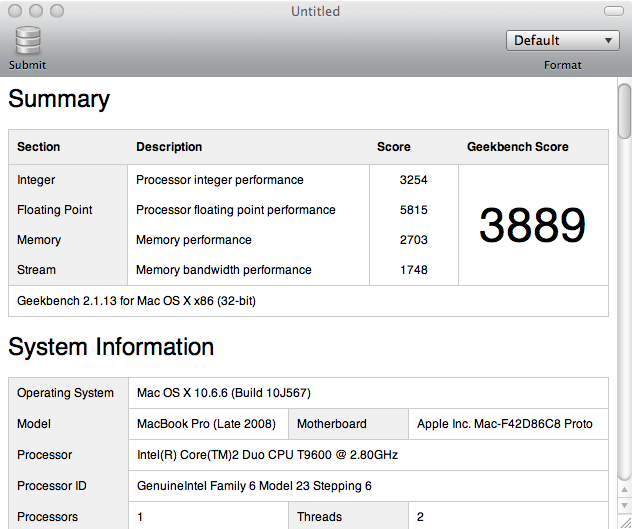Click the floating point score 5815
632x529 pixels.
[414, 210]
